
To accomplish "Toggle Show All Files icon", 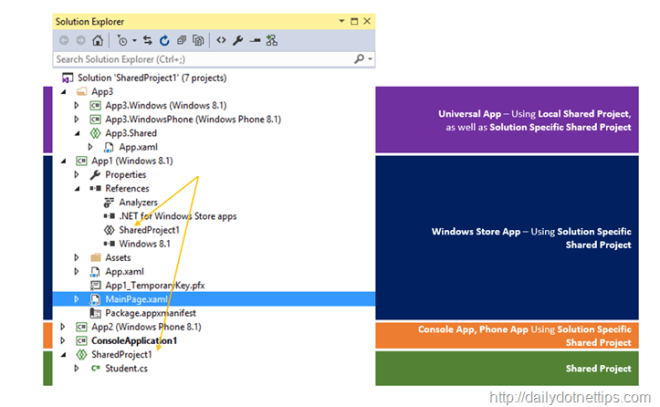I will pos(198,40).
